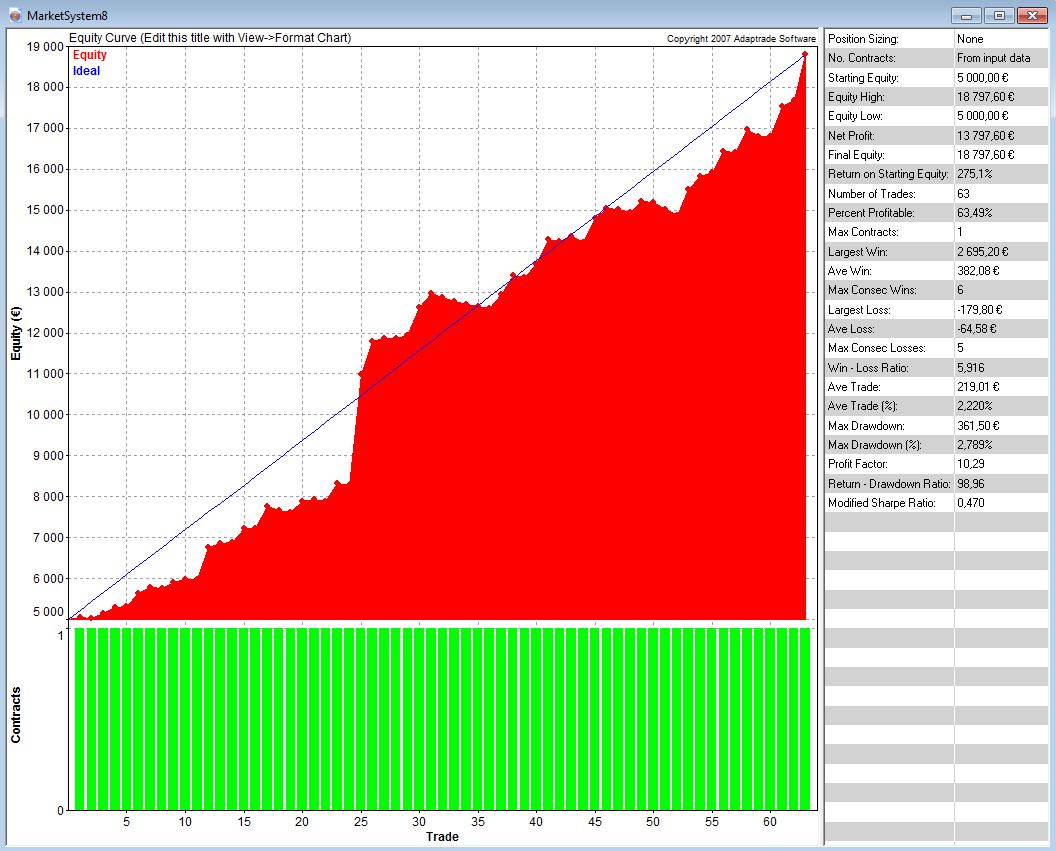This screenshot has height=851, width=1056.
Task: Select the Max Drawdown (%) row label
Action: point(874,445)
